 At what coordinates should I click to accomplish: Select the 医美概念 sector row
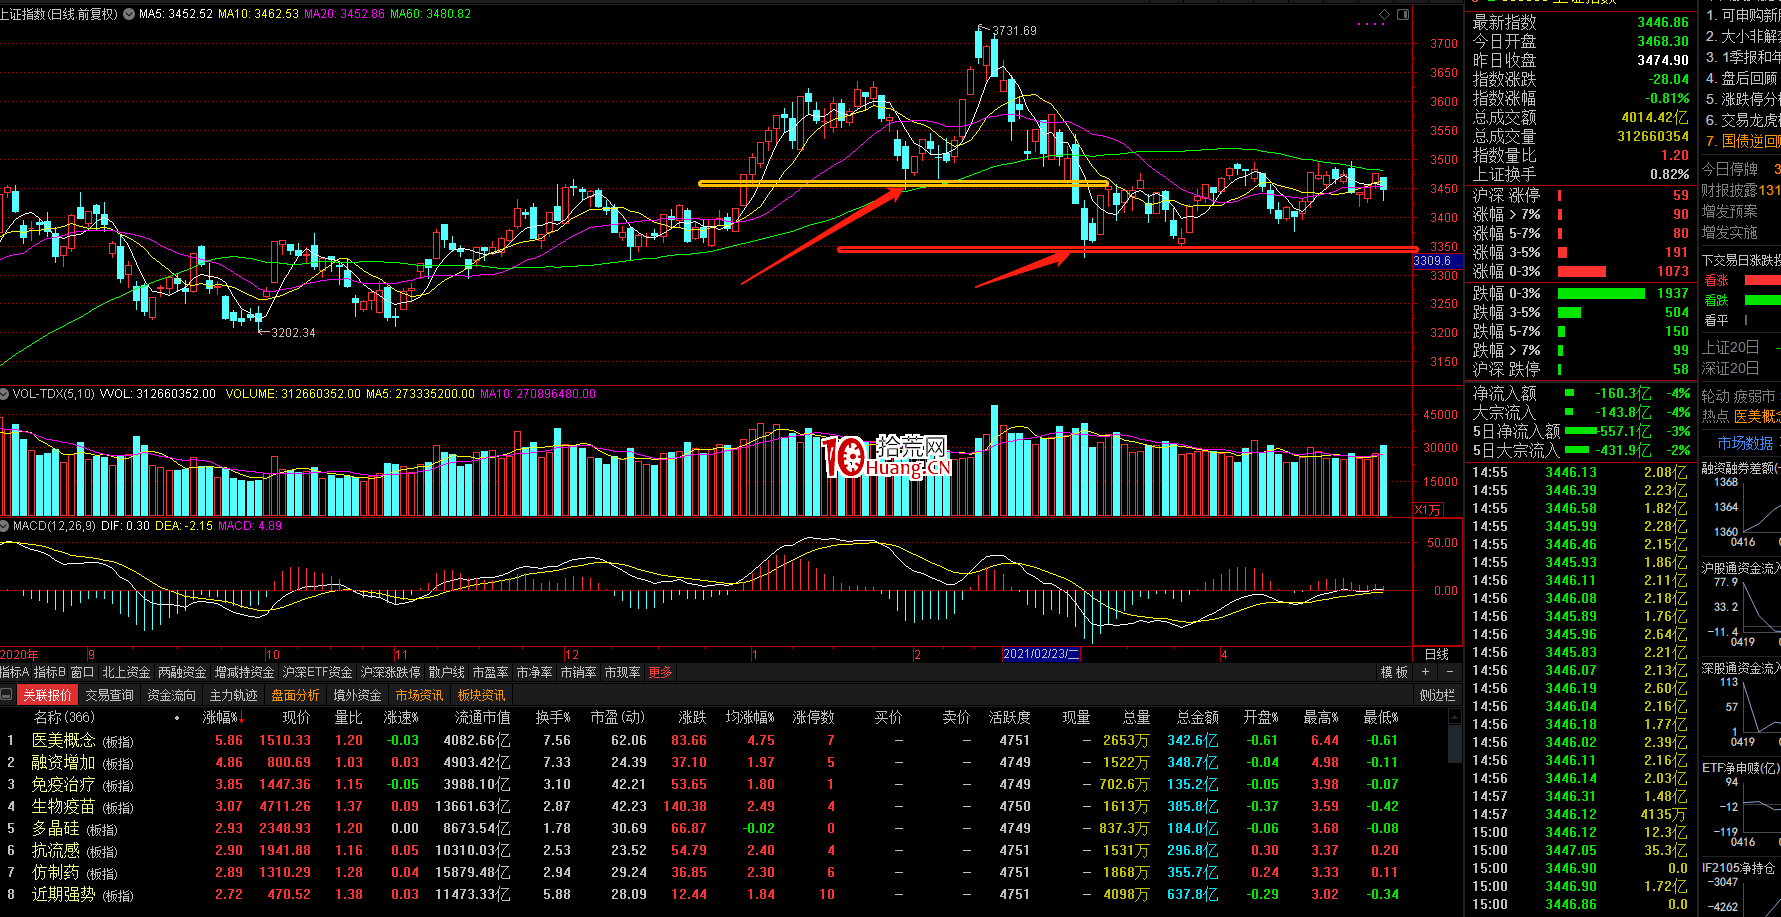pyautogui.click(x=725, y=740)
